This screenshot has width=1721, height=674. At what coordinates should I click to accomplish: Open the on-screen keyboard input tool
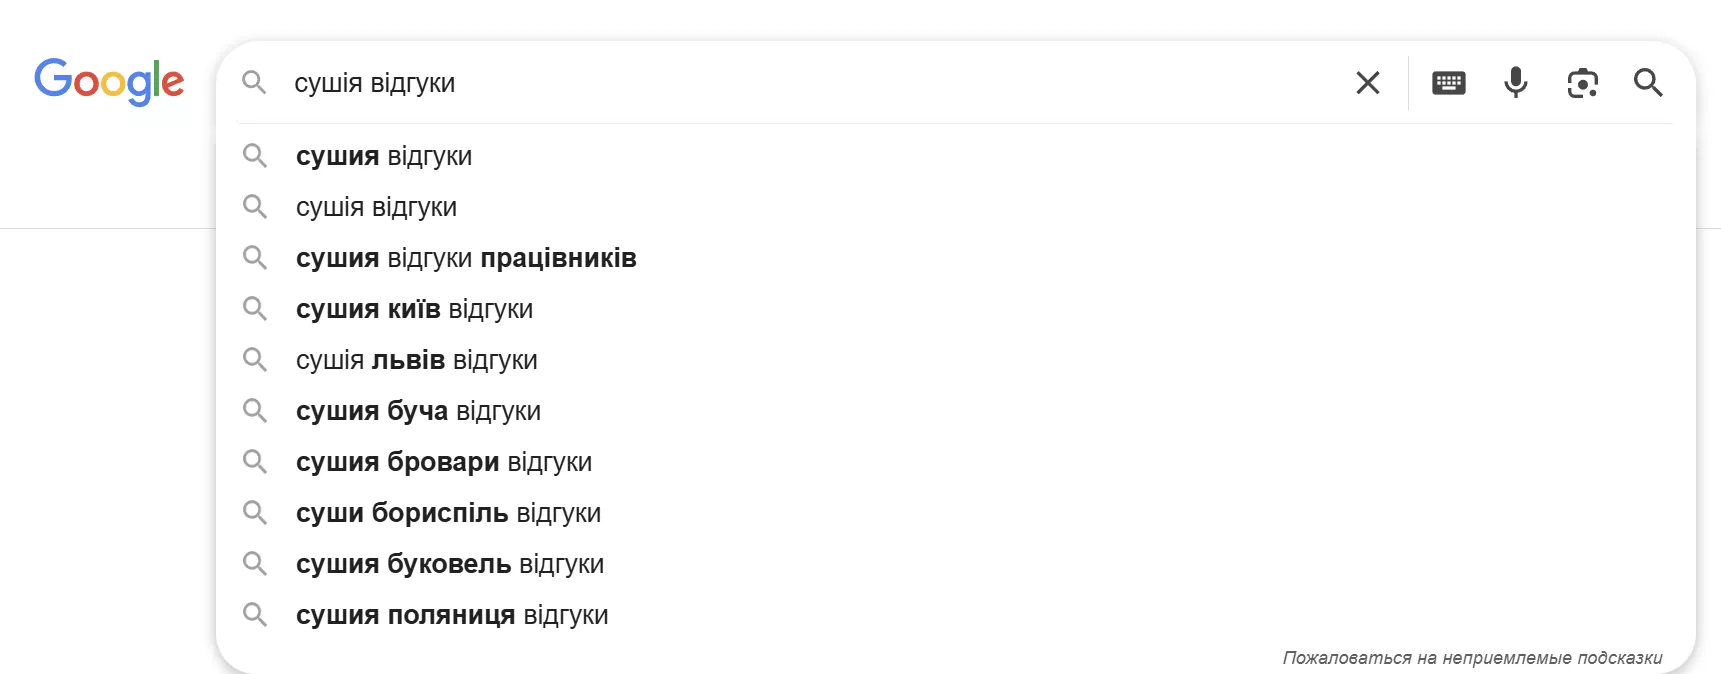(1448, 83)
